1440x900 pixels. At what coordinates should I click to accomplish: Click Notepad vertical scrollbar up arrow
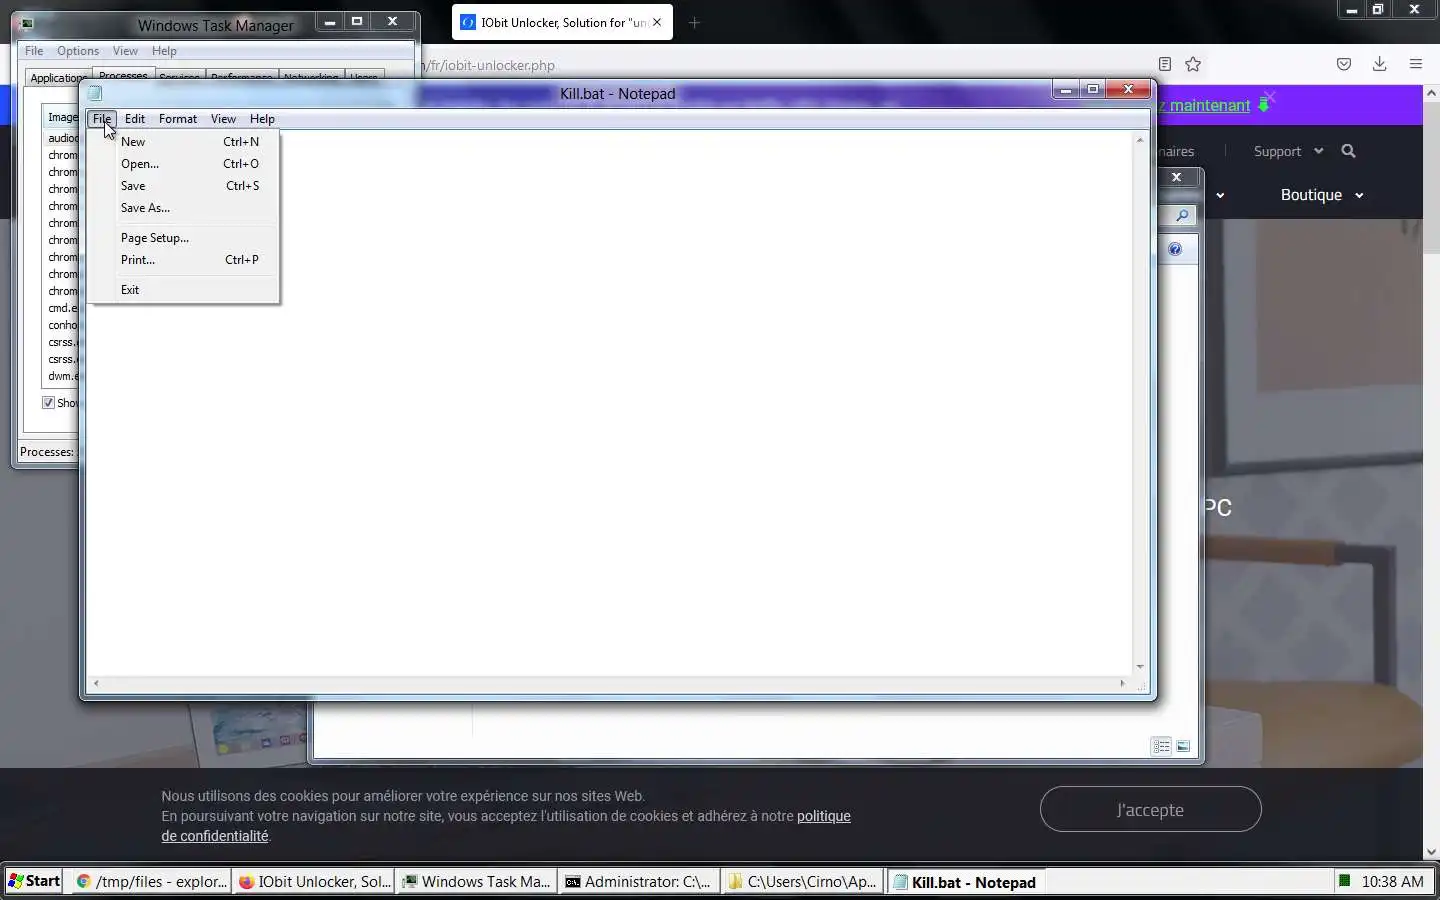(x=1140, y=140)
